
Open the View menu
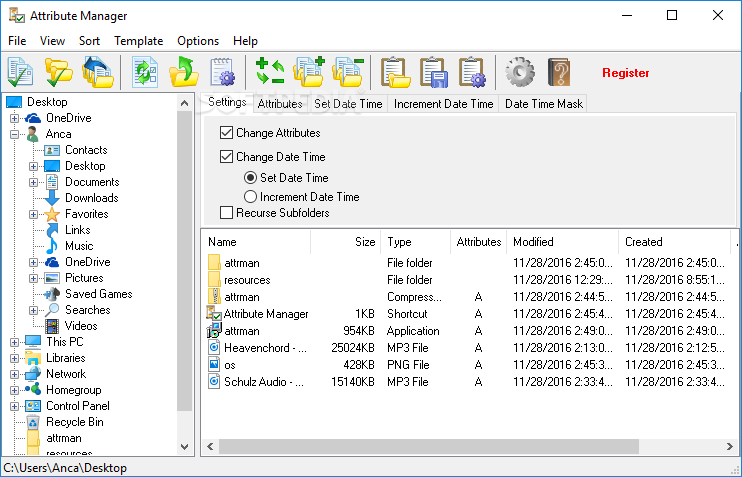(52, 41)
